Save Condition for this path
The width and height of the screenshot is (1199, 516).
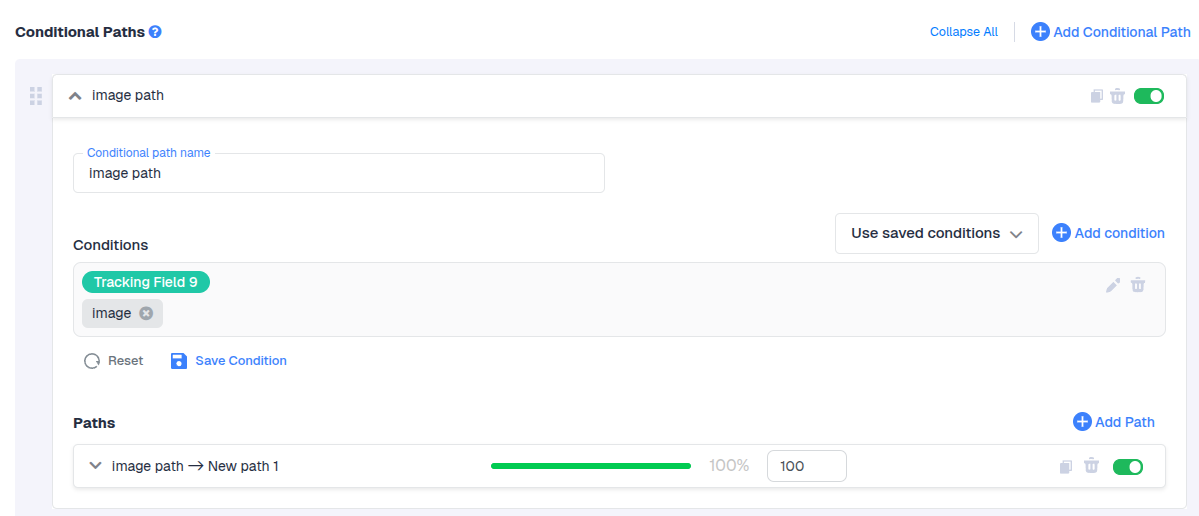(229, 361)
